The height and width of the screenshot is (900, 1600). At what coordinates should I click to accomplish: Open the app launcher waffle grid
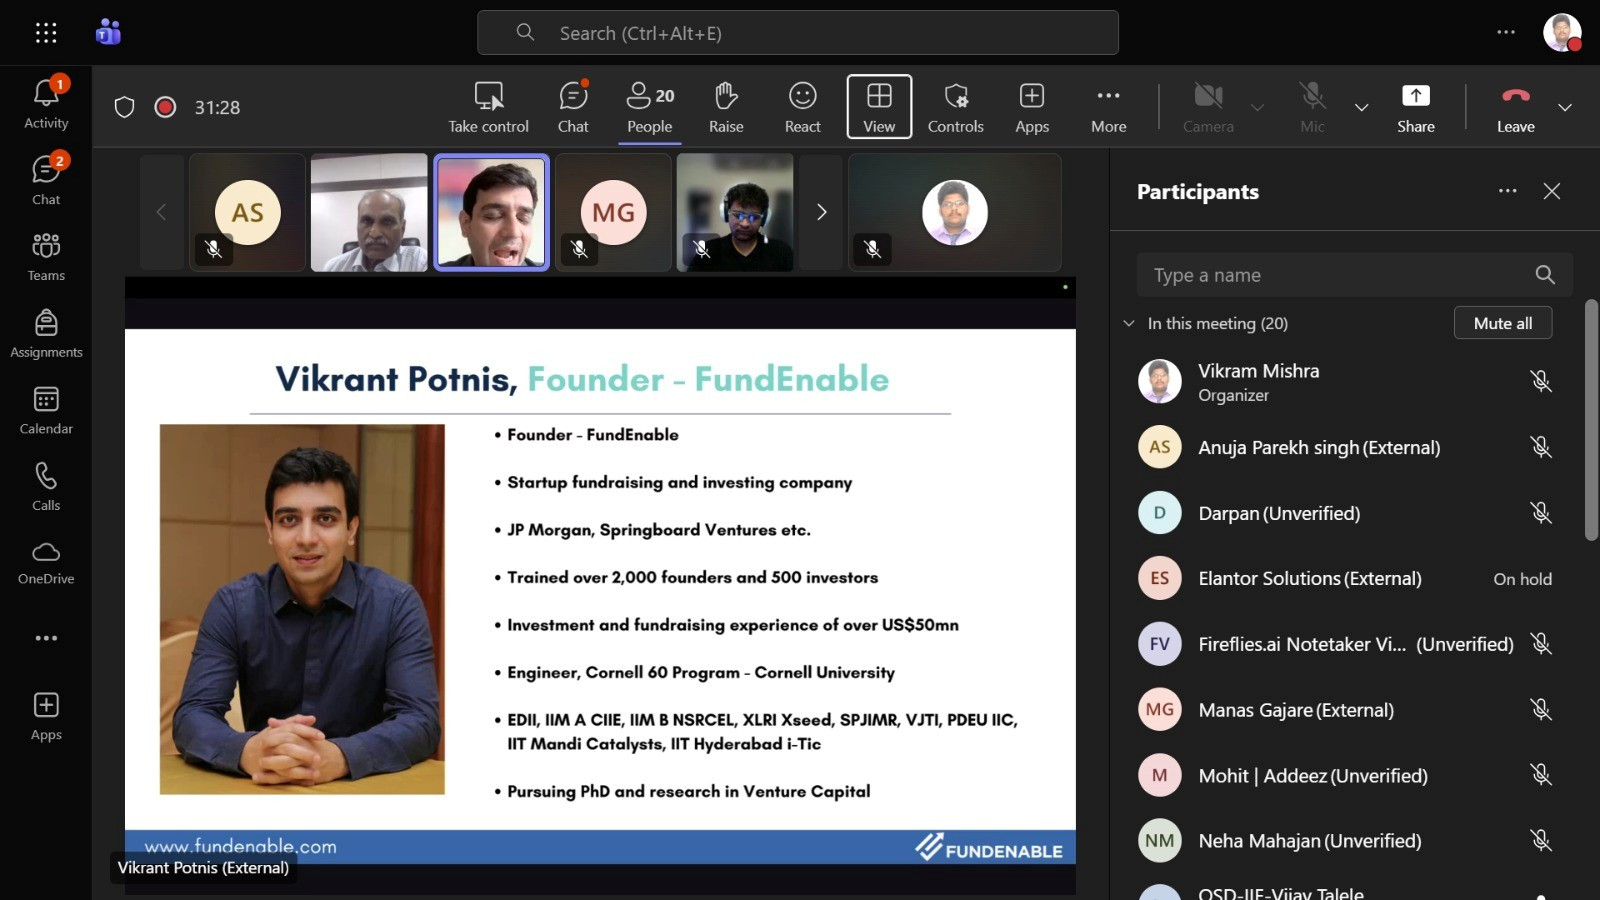click(x=46, y=33)
